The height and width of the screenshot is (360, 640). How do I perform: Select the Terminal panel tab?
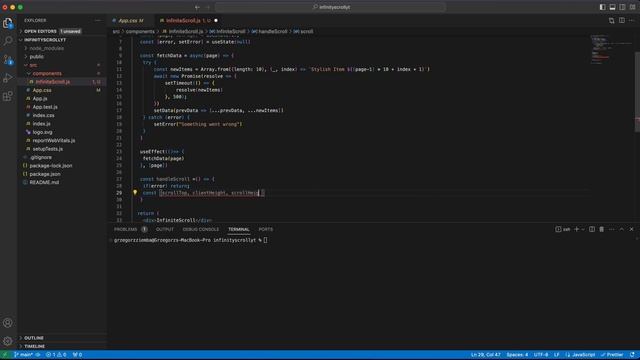click(239, 229)
